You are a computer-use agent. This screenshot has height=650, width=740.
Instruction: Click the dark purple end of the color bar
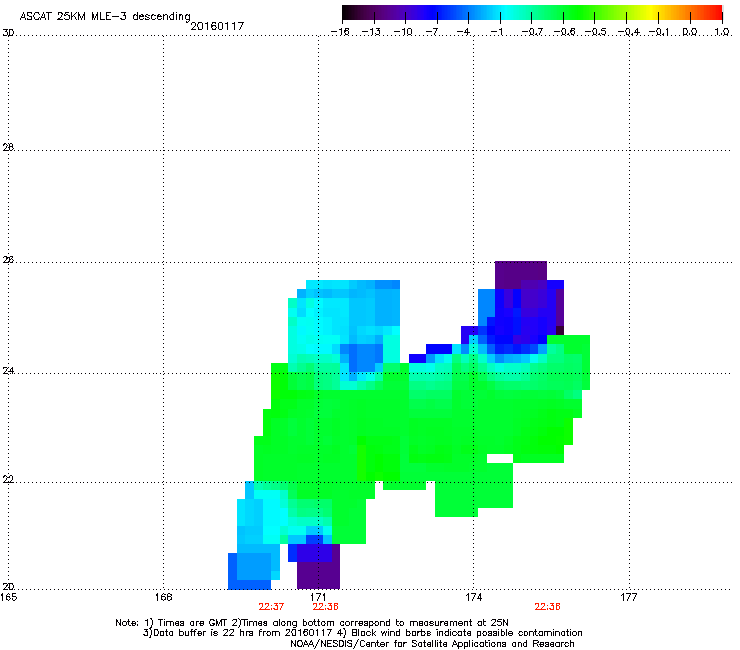pos(352,13)
